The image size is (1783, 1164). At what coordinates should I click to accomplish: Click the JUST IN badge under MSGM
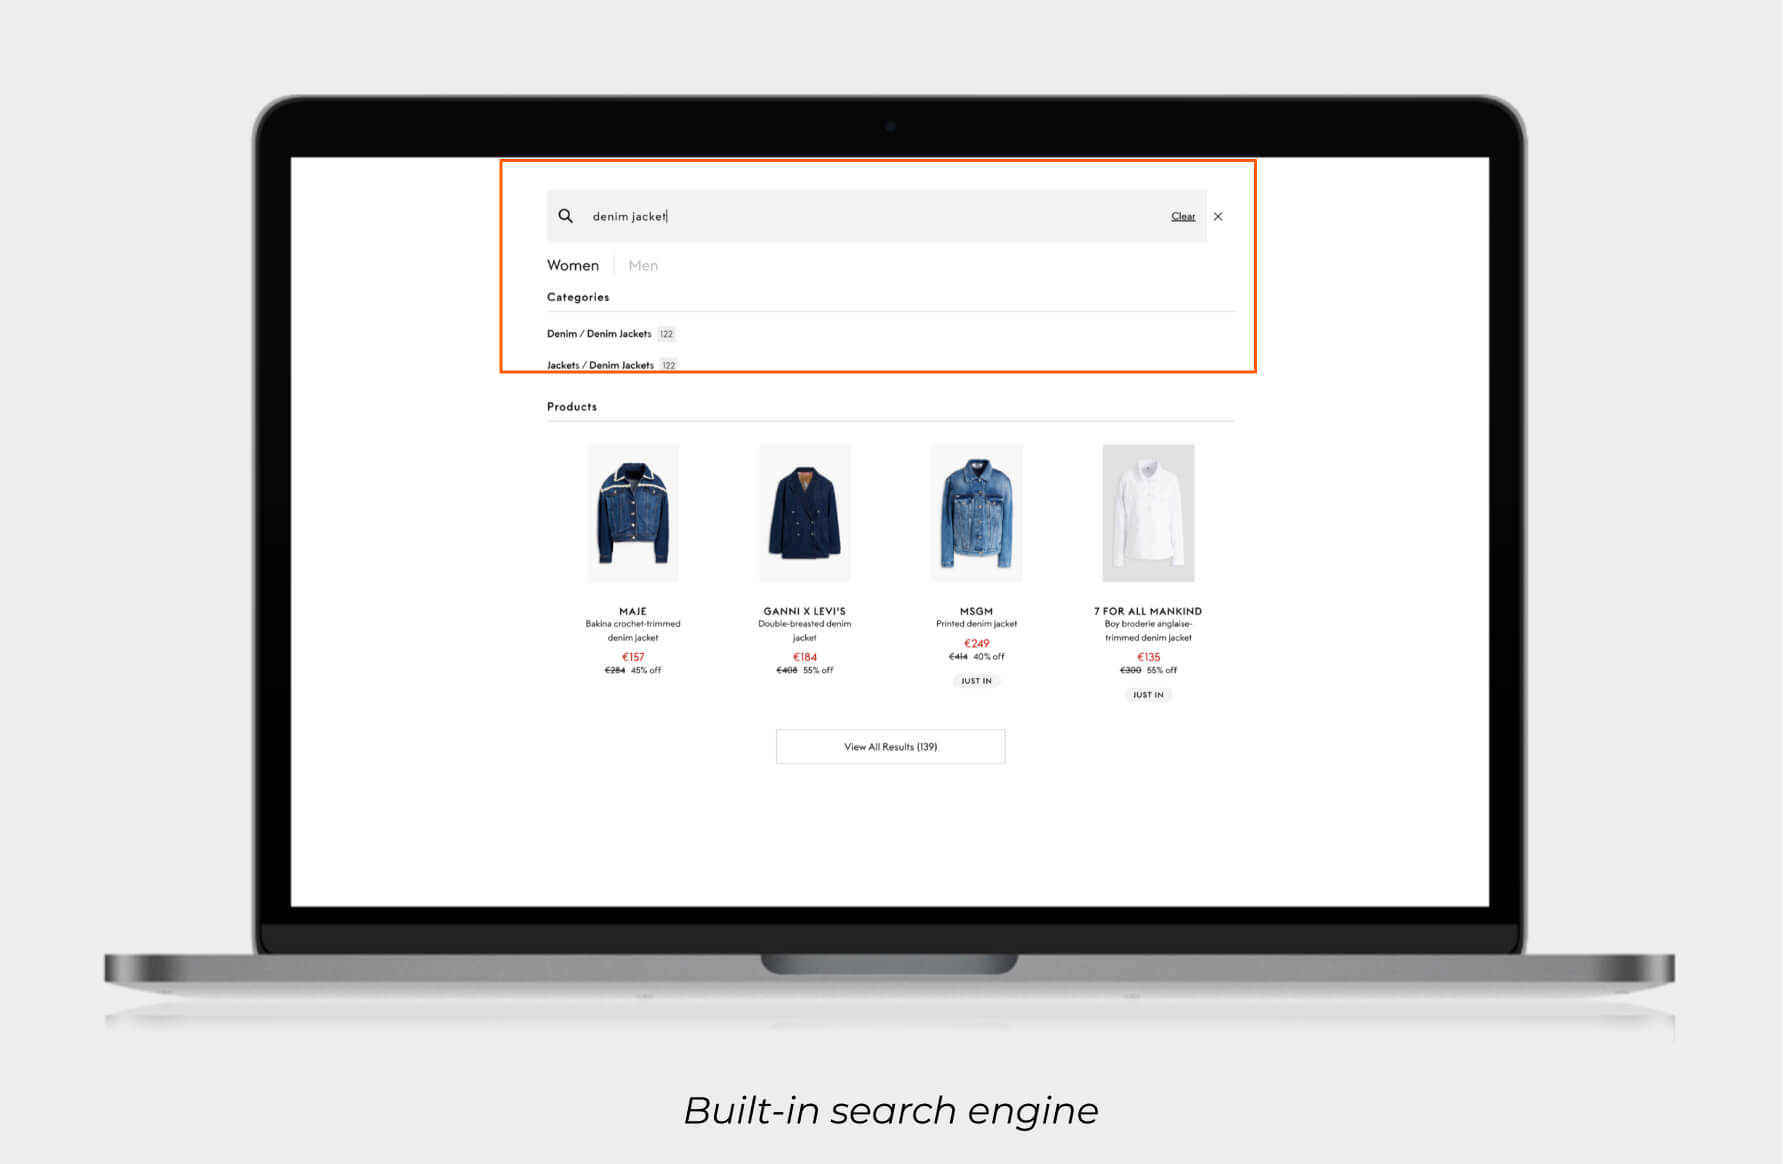coord(976,680)
